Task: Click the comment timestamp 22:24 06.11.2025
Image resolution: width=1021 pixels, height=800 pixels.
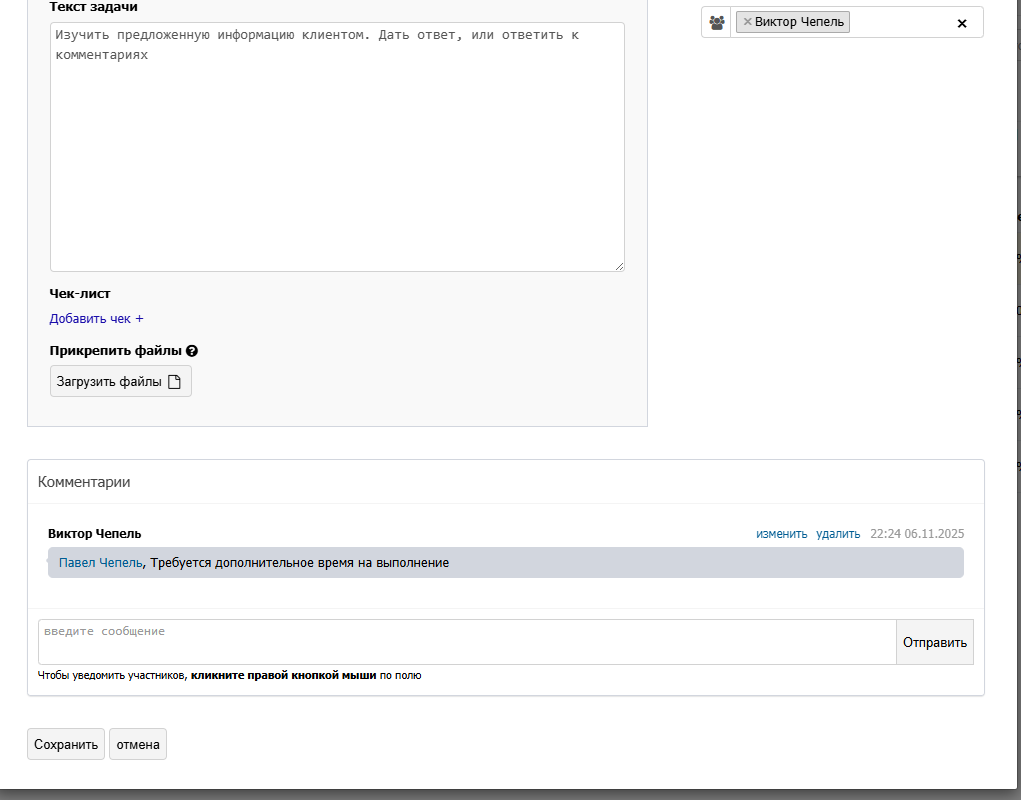Action: 917,534
